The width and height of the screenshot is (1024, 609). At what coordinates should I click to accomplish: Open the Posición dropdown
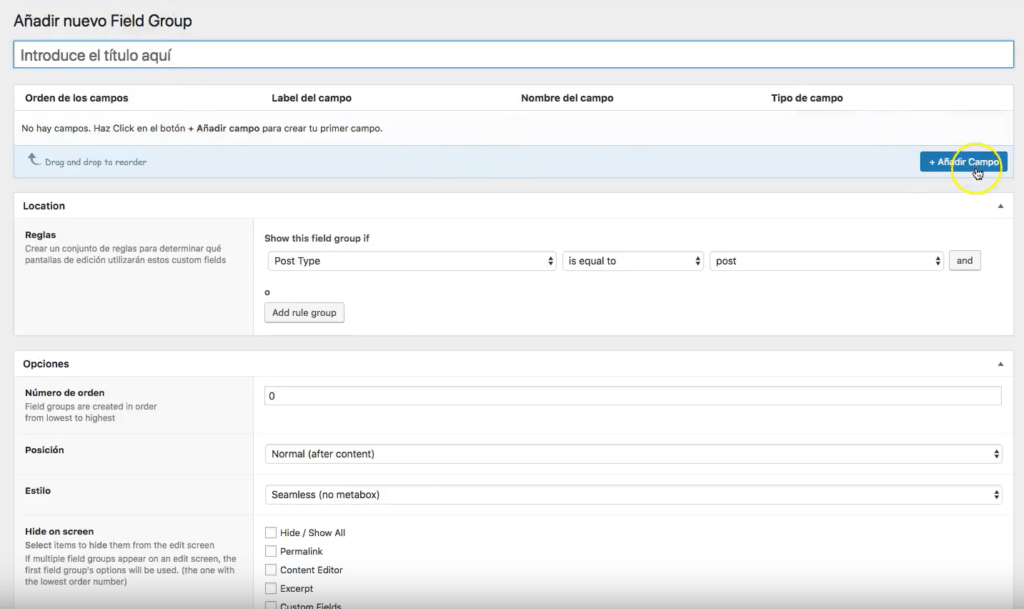pyautogui.click(x=633, y=454)
